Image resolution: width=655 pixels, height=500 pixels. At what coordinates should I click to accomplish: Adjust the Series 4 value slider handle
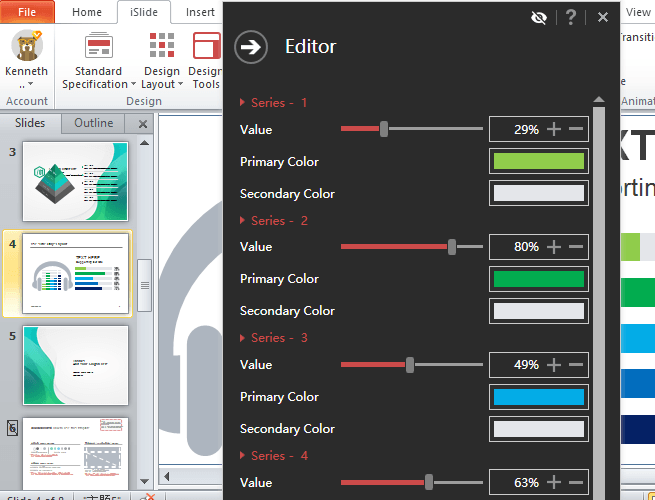tap(429, 482)
